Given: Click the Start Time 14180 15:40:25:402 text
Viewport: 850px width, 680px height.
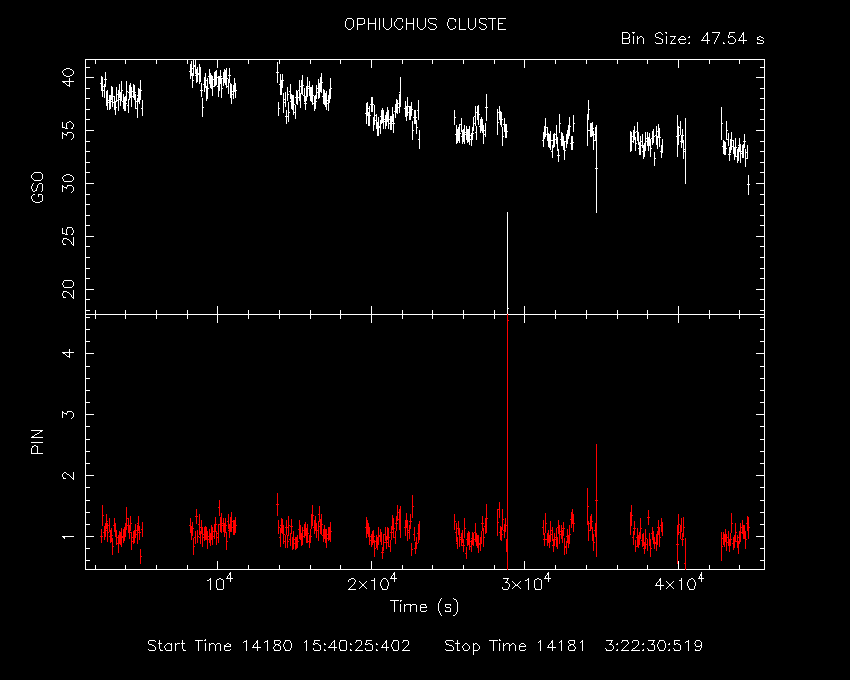Looking at the screenshot, I should coord(279,646).
